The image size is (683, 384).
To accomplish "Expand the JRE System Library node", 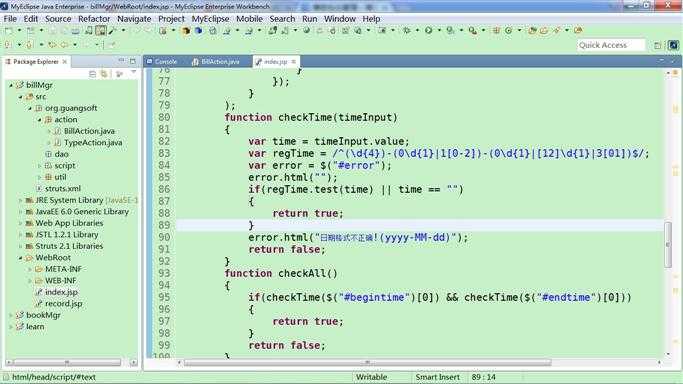I will click(20, 200).
